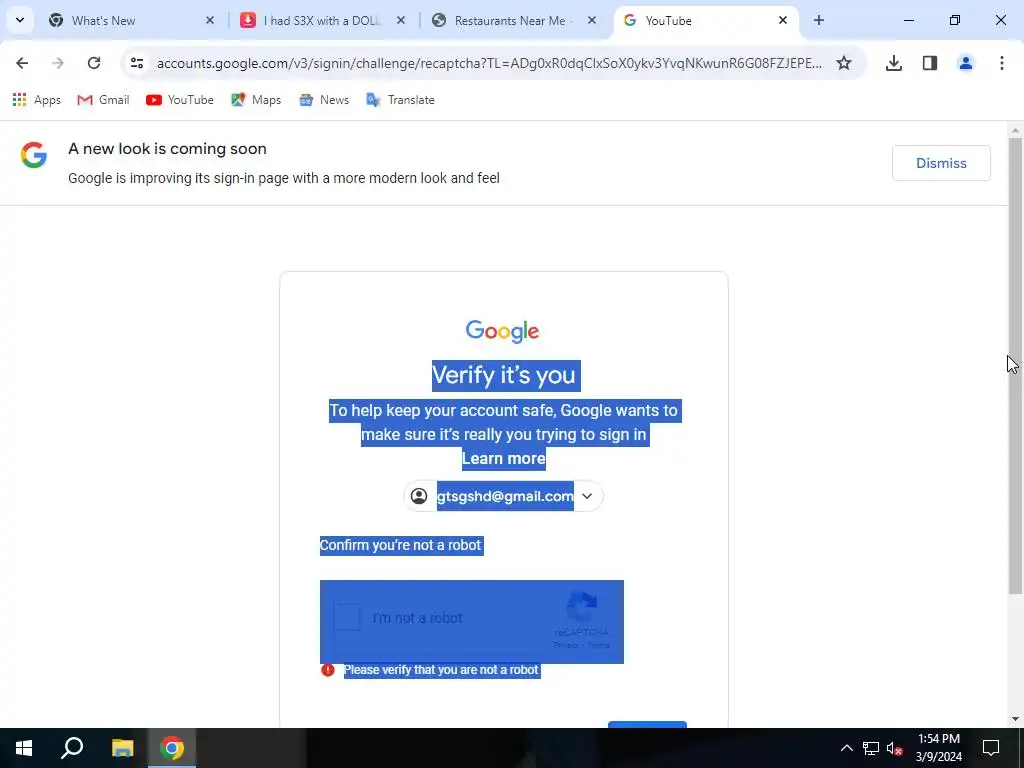The width and height of the screenshot is (1024, 768).
Task: Show hidden system tray icons
Action: click(846, 748)
